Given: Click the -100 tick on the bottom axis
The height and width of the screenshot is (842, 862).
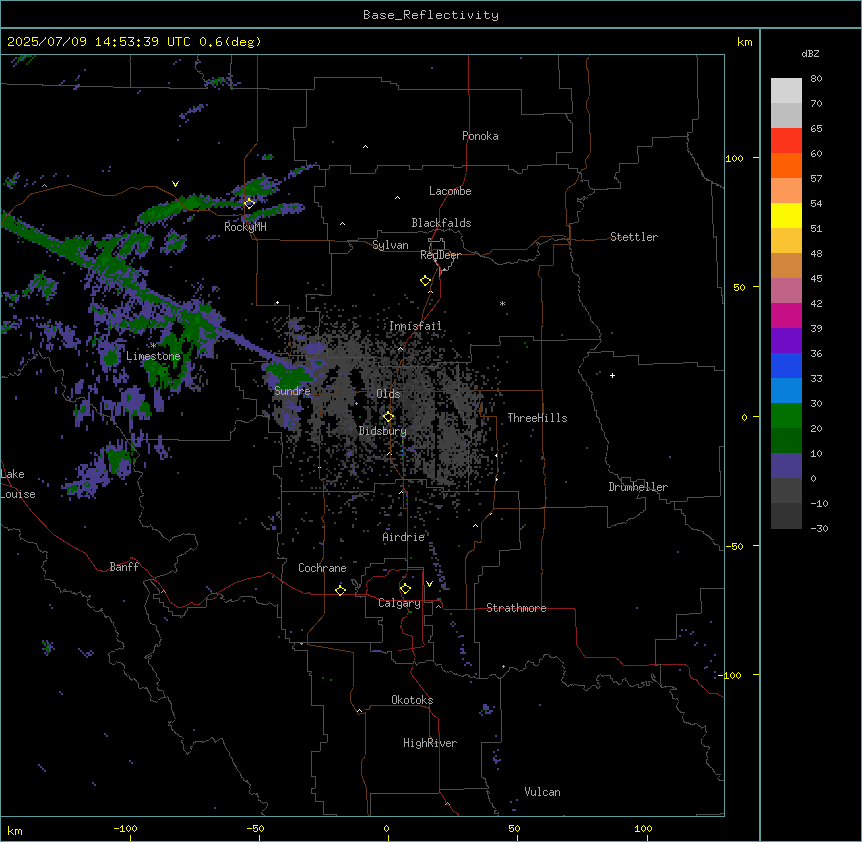Looking at the screenshot, I should (x=125, y=828).
